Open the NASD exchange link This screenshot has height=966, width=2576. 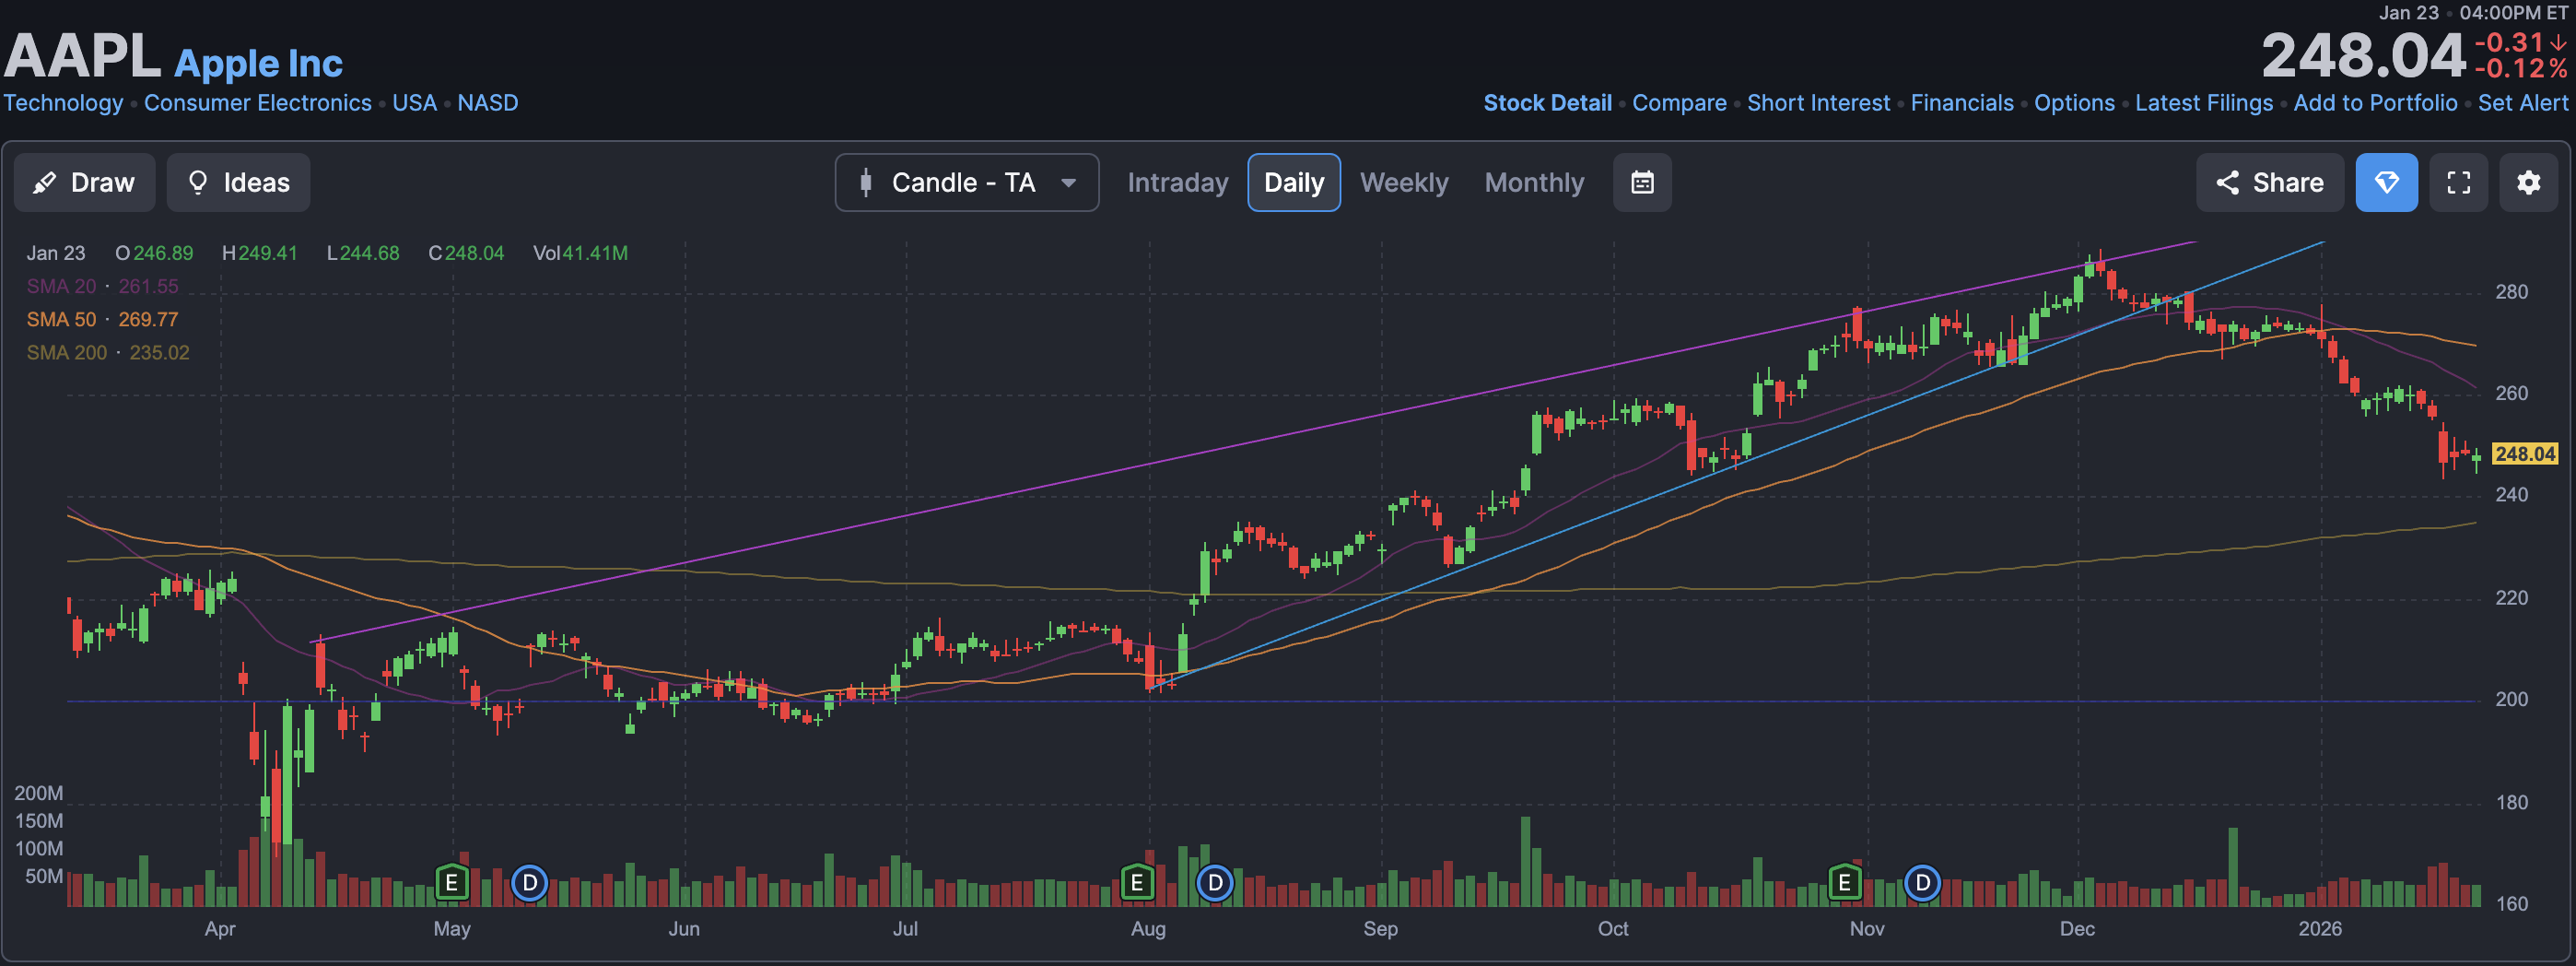(487, 102)
